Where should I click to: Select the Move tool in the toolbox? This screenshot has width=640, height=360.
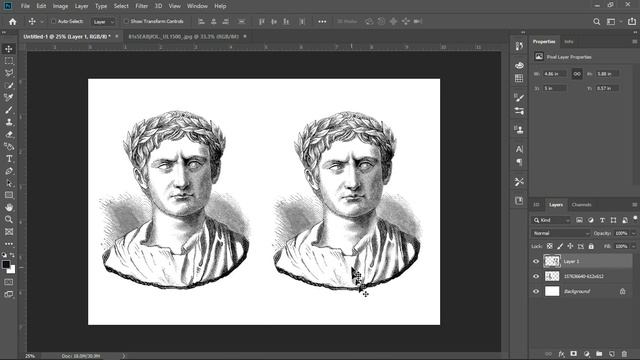pyautogui.click(x=9, y=49)
